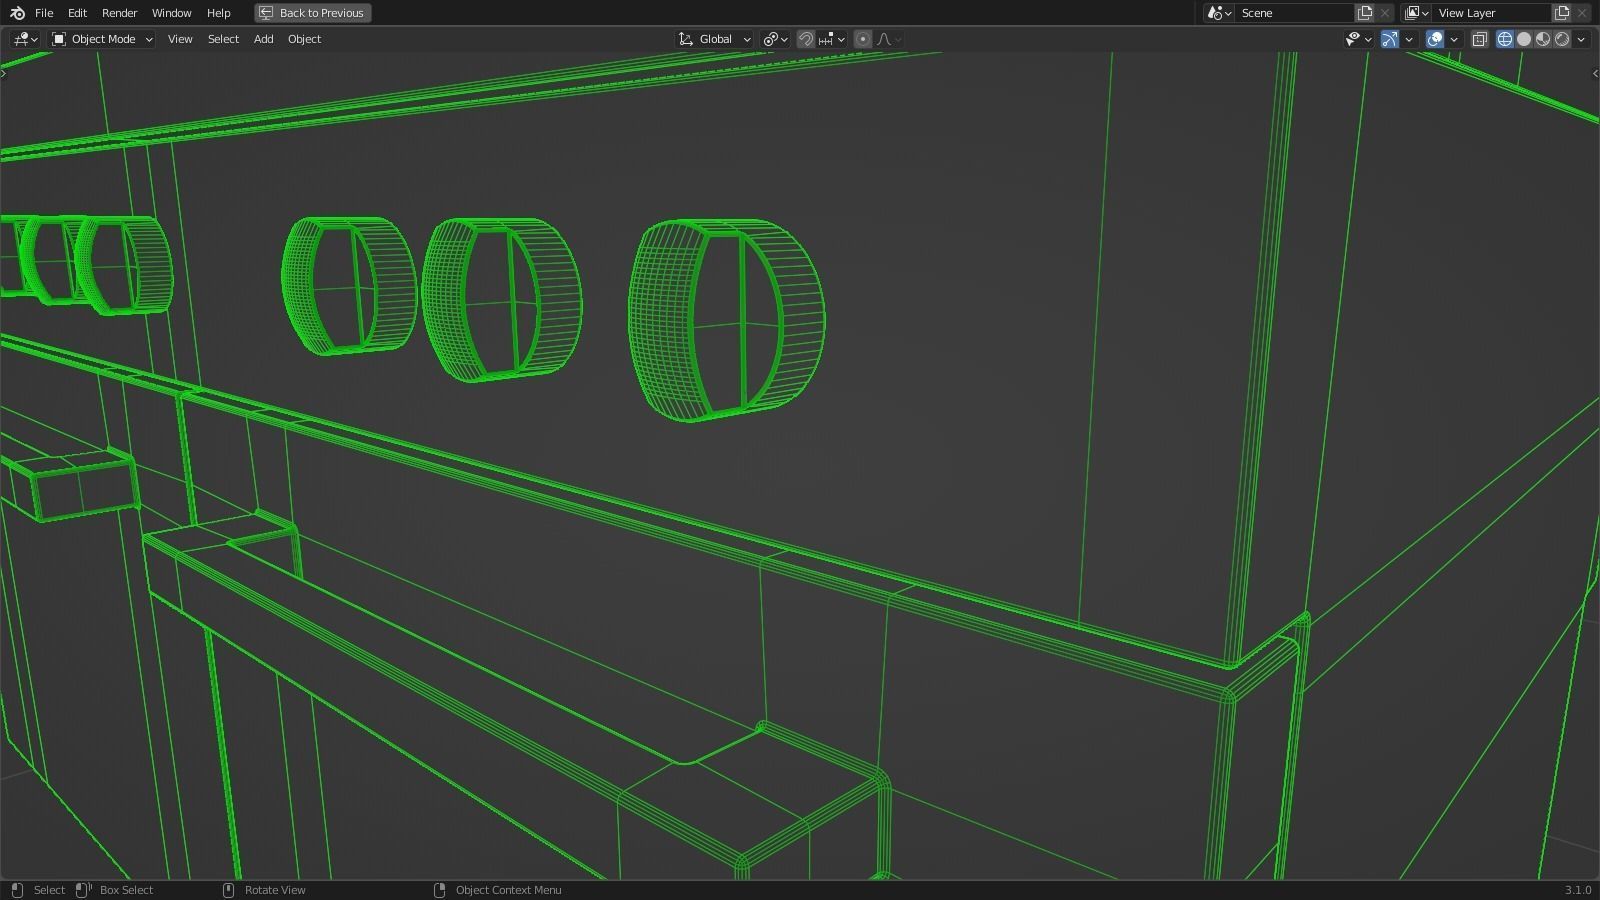The width and height of the screenshot is (1600, 900).
Task: Click the Rotate View mouse hint icon
Action: [228, 890]
